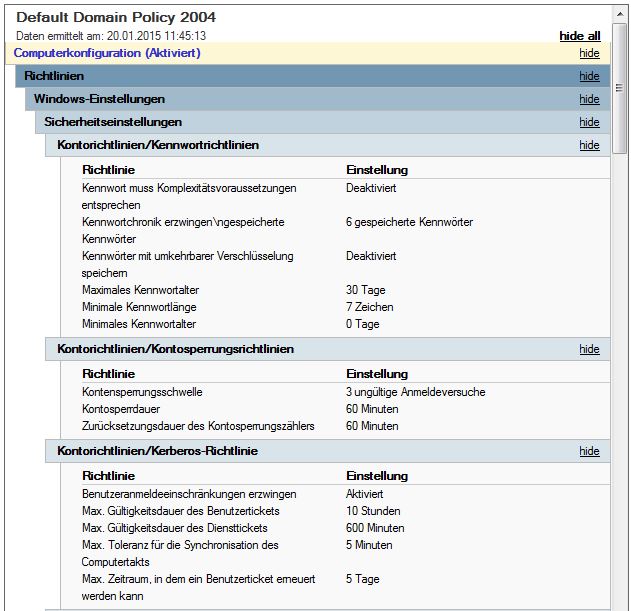
Task: Click the 'hide all' link
Action: point(579,36)
